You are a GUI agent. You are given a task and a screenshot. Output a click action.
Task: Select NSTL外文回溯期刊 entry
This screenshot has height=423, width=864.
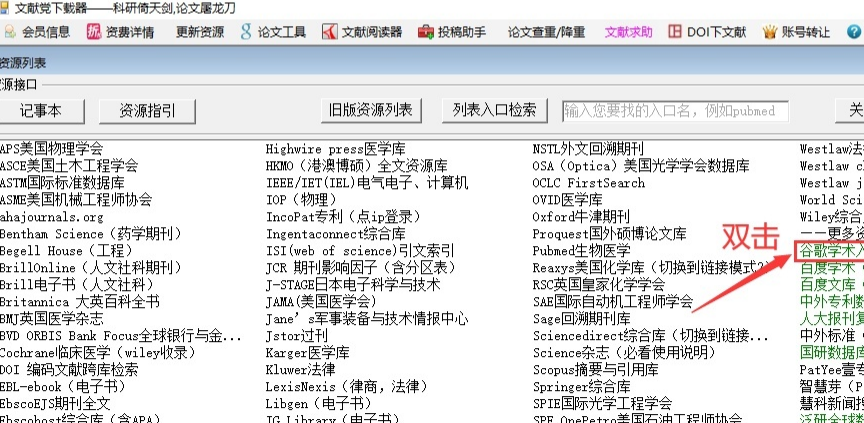point(588,149)
